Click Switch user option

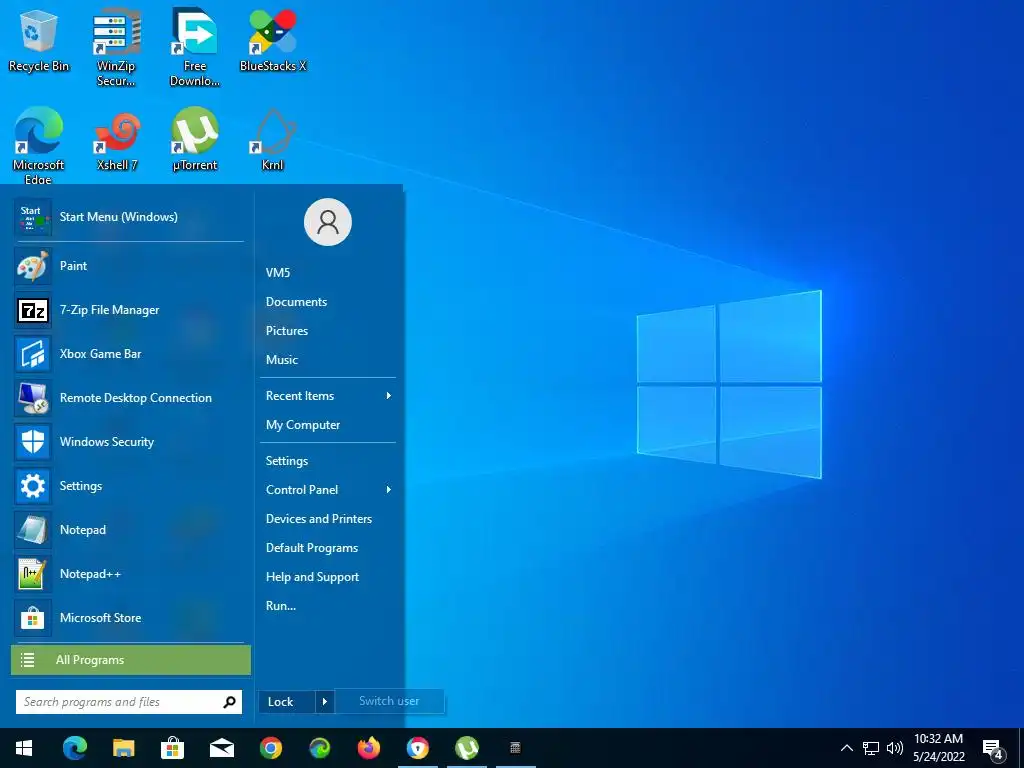click(389, 701)
